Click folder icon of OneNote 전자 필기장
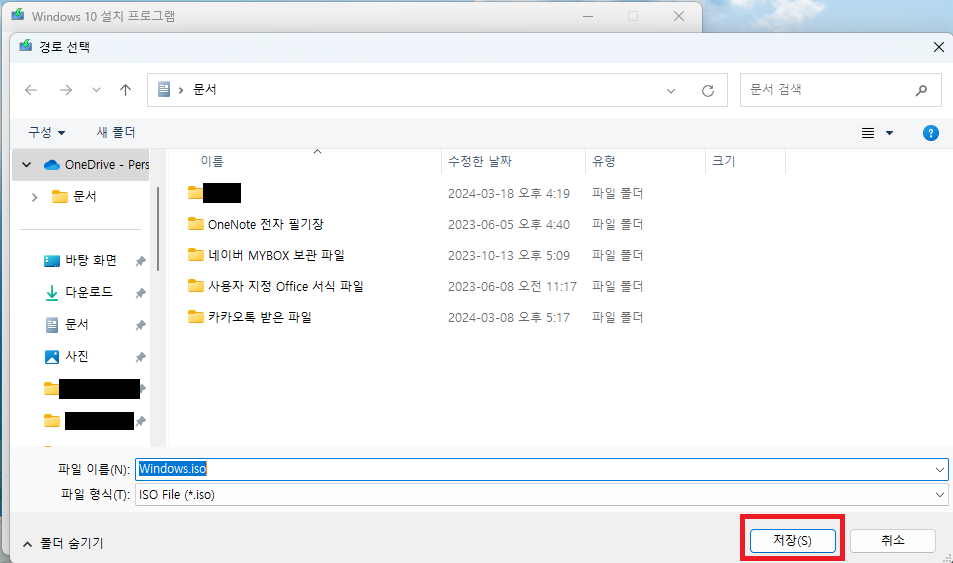 click(196, 224)
